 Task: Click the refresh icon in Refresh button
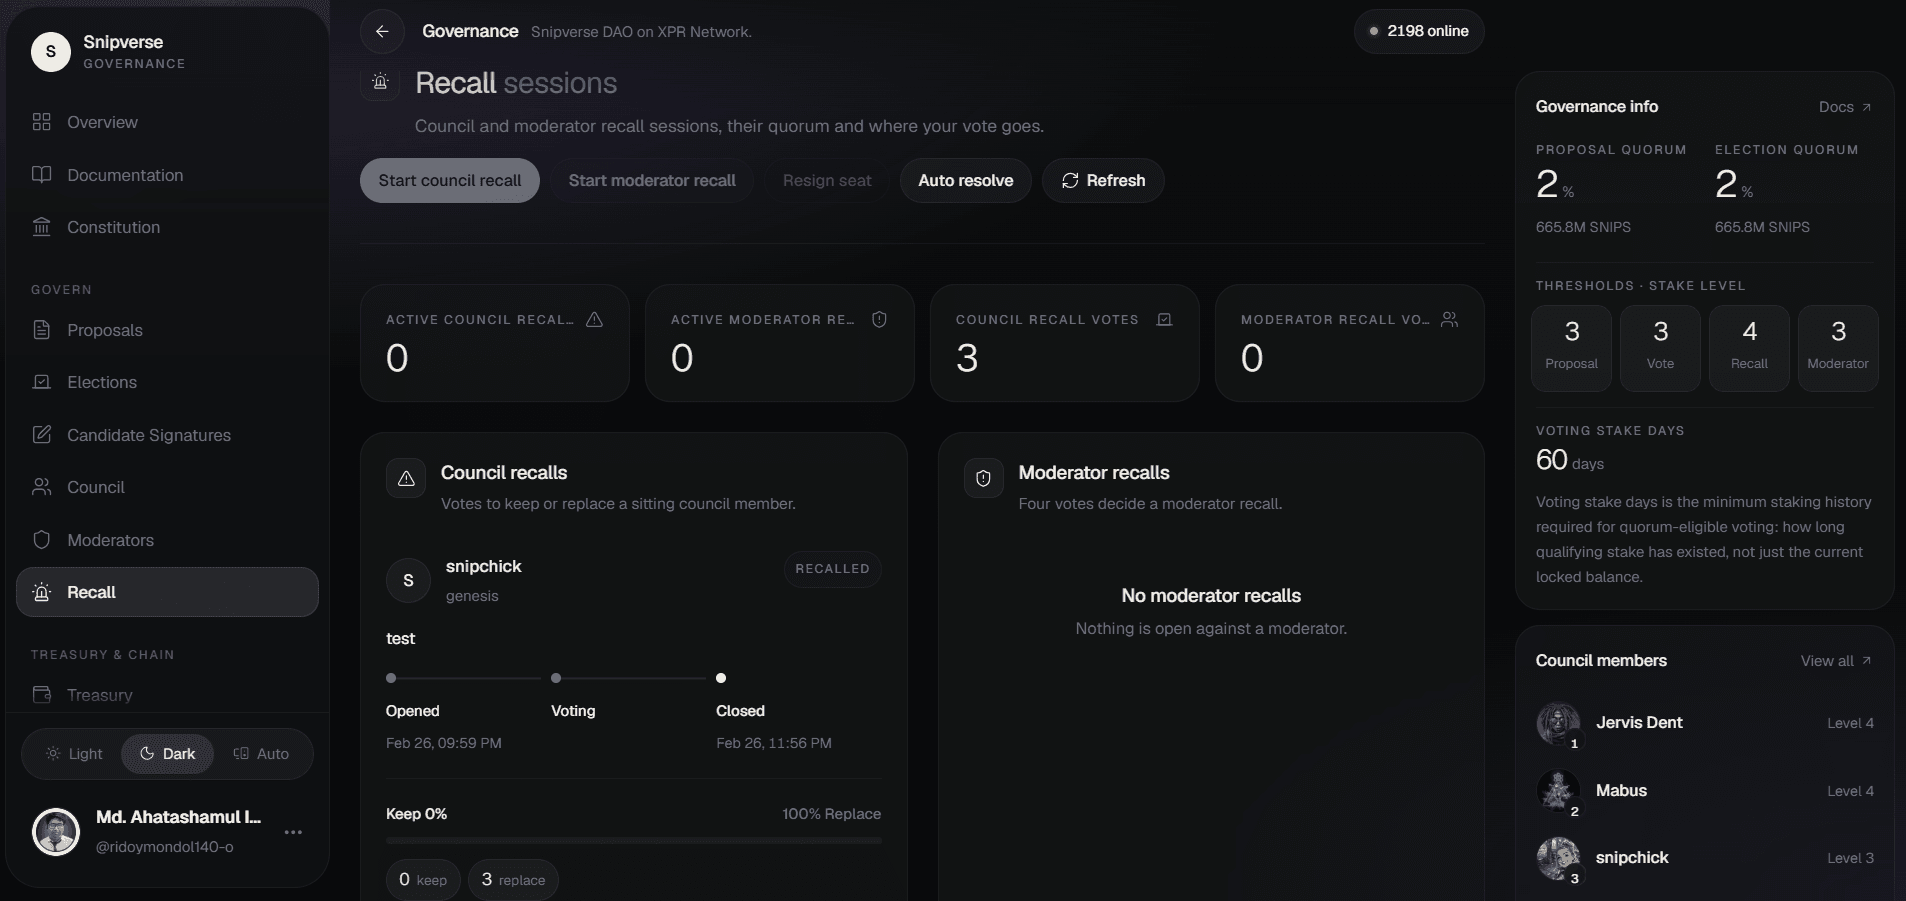pyautogui.click(x=1070, y=181)
